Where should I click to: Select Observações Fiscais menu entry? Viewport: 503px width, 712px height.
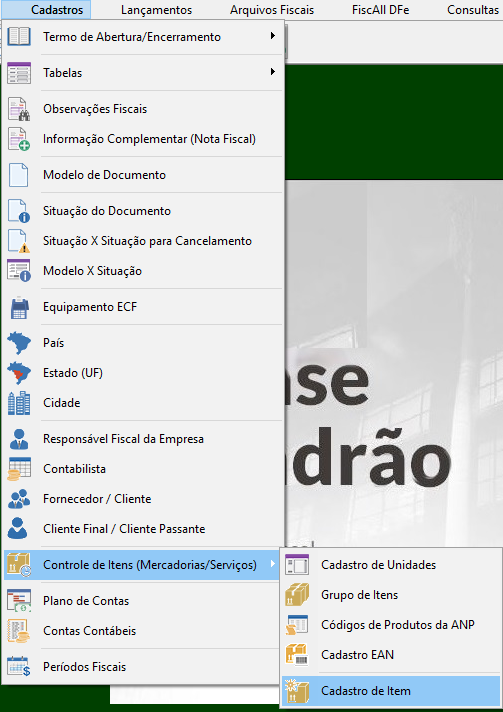click(143, 109)
